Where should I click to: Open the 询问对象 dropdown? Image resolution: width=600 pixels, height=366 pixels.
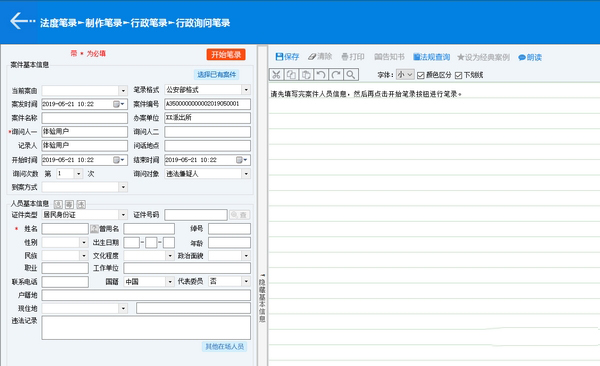coord(246,174)
